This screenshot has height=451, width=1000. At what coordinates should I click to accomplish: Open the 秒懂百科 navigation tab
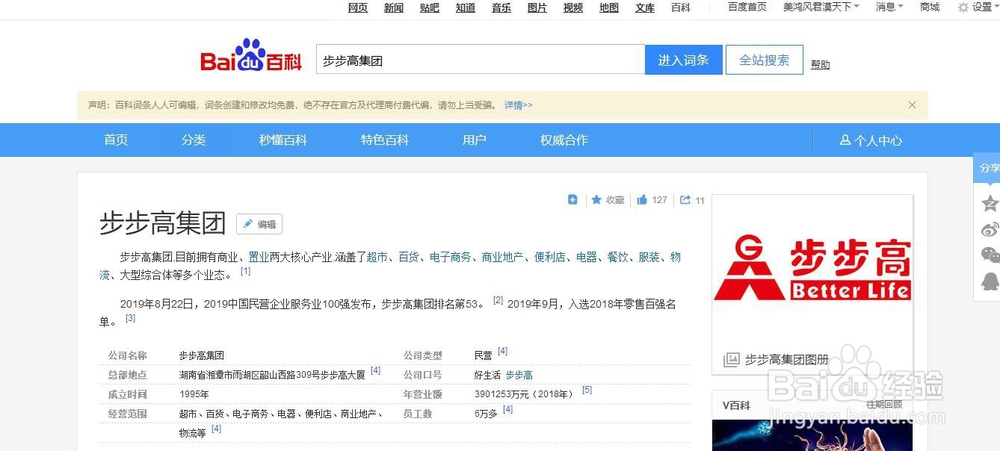click(x=283, y=140)
